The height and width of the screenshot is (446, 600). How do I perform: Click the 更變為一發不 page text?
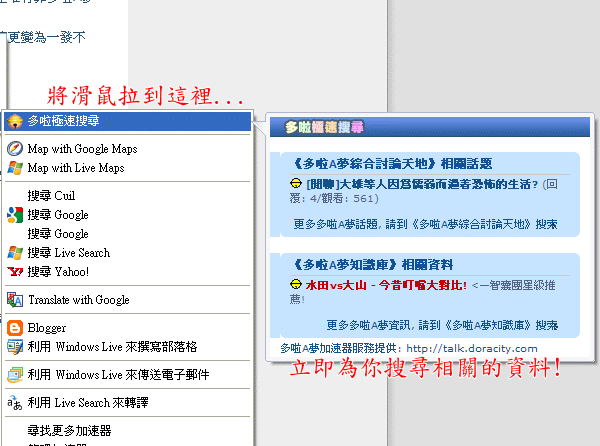pos(45,37)
